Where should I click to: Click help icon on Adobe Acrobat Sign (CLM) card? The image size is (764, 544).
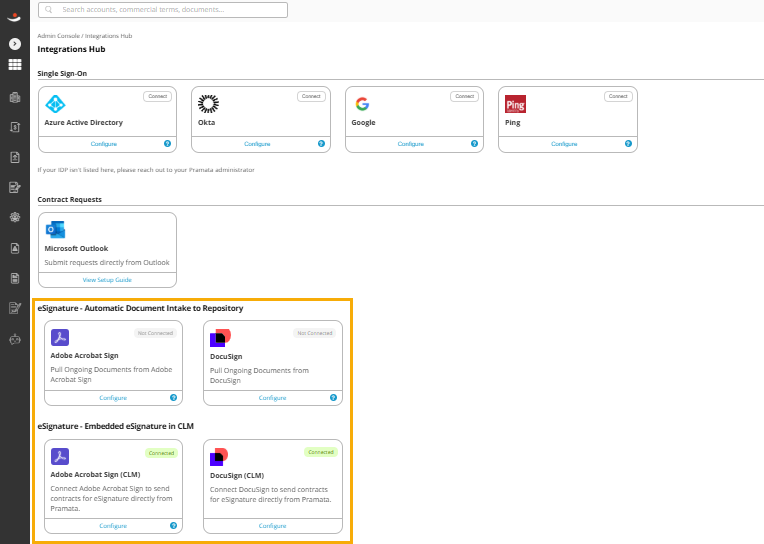[x=173, y=525]
